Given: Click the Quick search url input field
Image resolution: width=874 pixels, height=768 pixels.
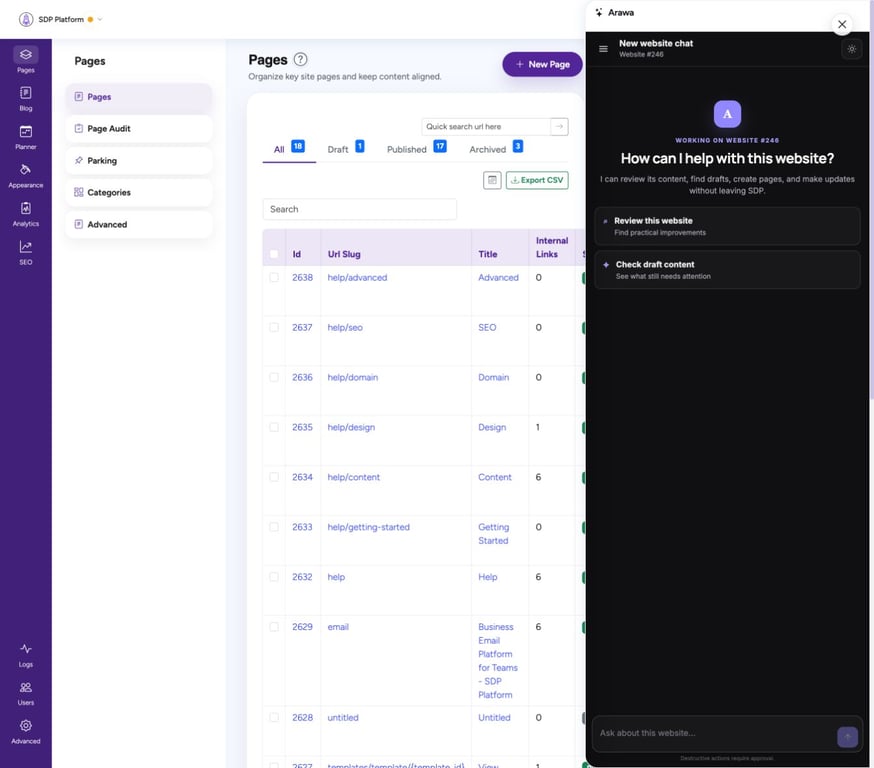Looking at the screenshot, I should click(485, 127).
